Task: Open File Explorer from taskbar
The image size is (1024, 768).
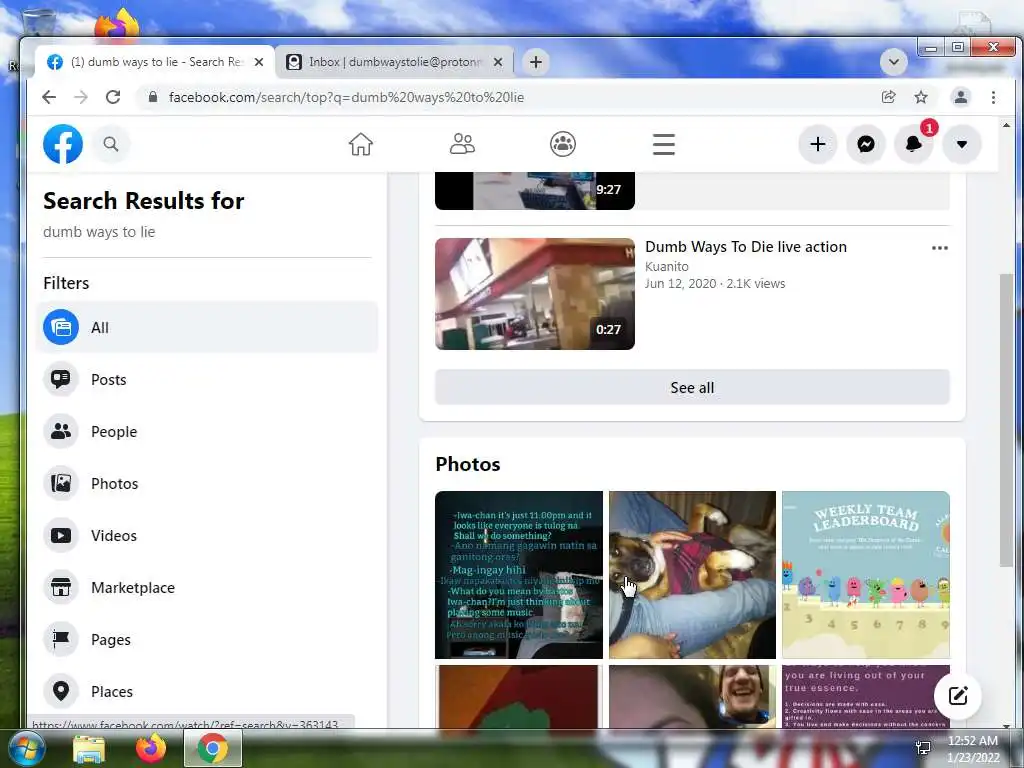Action: pos(89,748)
